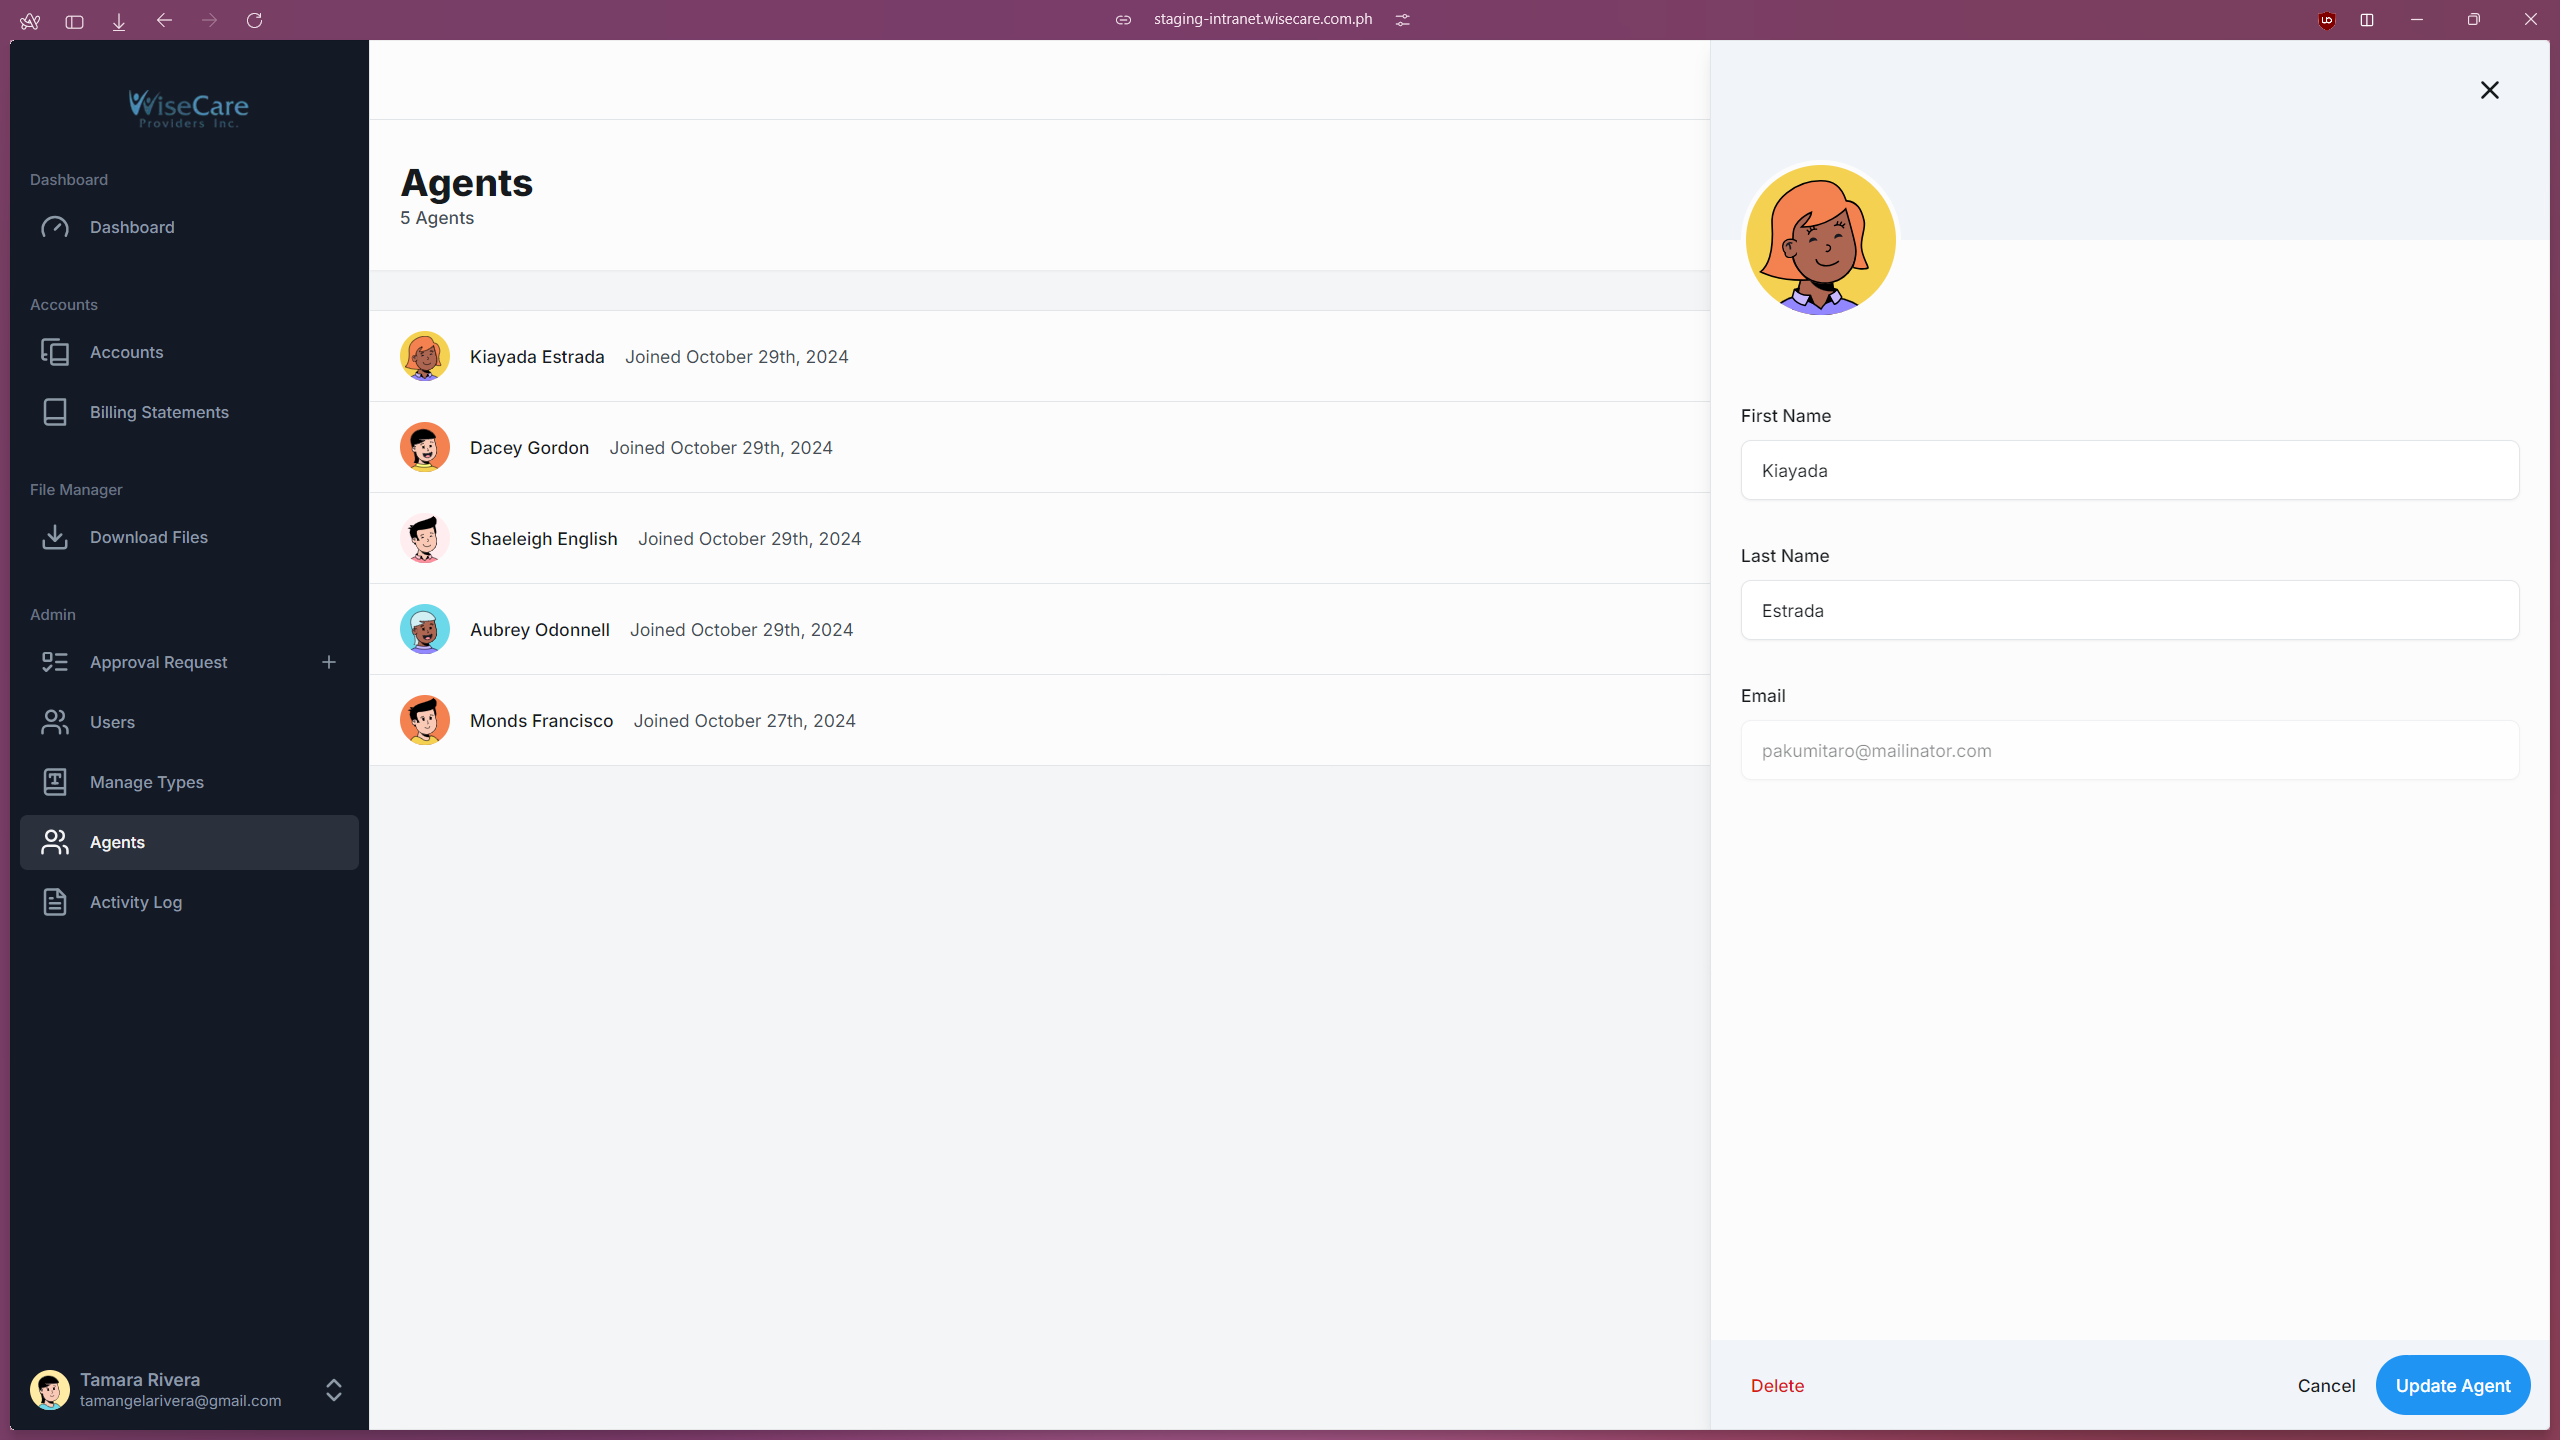Expand Approval Request with the plus icon
Viewport: 2560px width, 1440px height.
(x=329, y=662)
